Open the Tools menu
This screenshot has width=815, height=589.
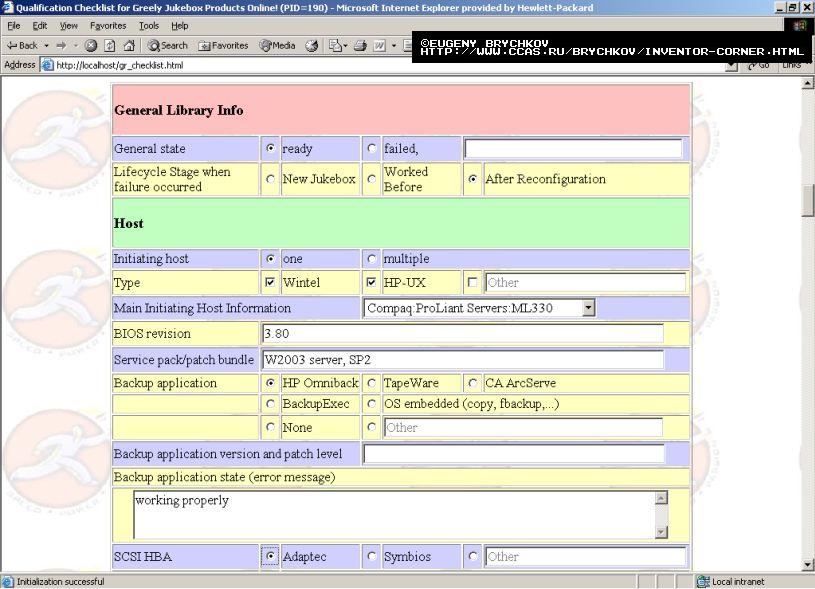click(149, 25)
